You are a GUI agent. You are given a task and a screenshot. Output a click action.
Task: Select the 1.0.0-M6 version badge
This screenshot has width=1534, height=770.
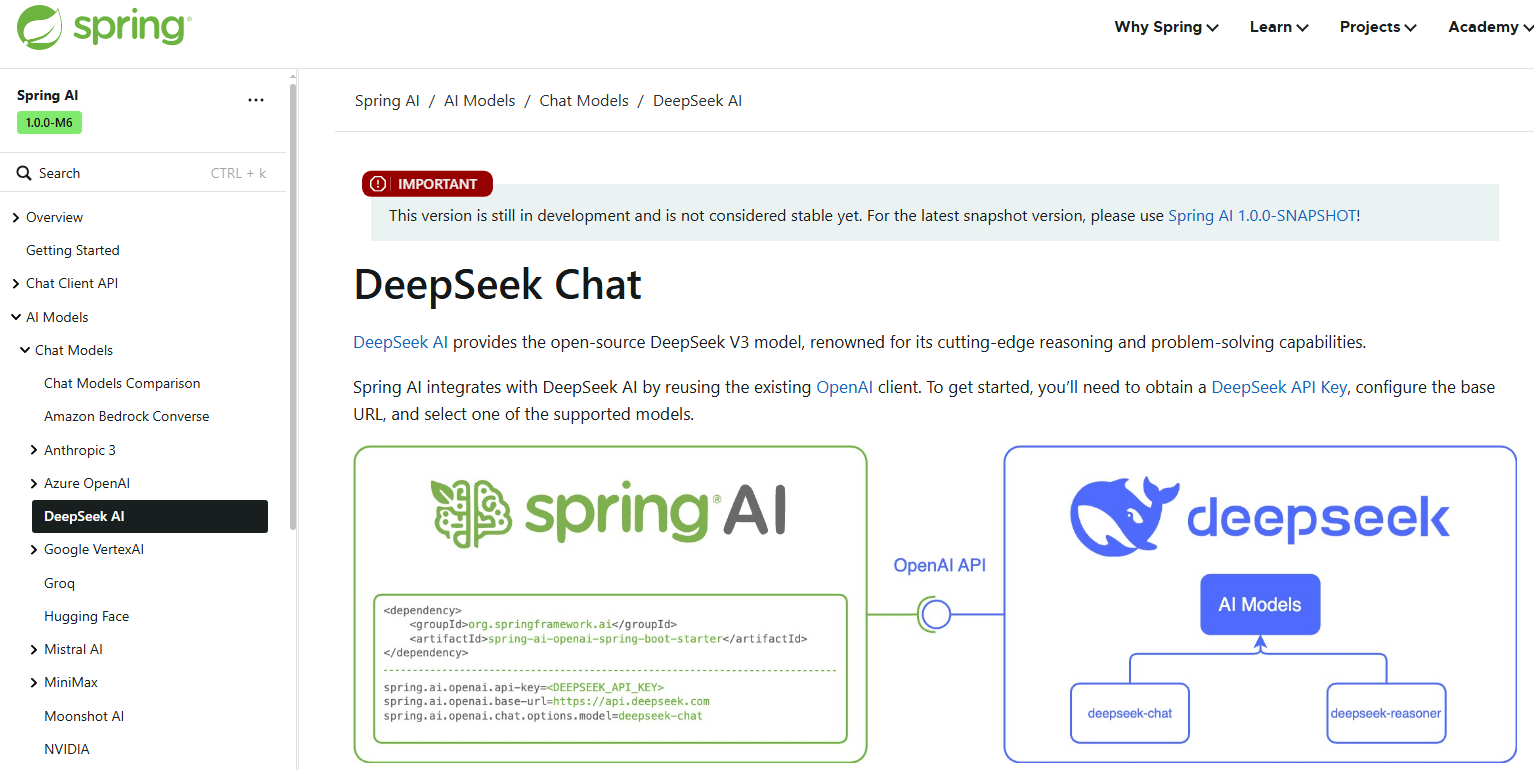click(x=49, y=122)
